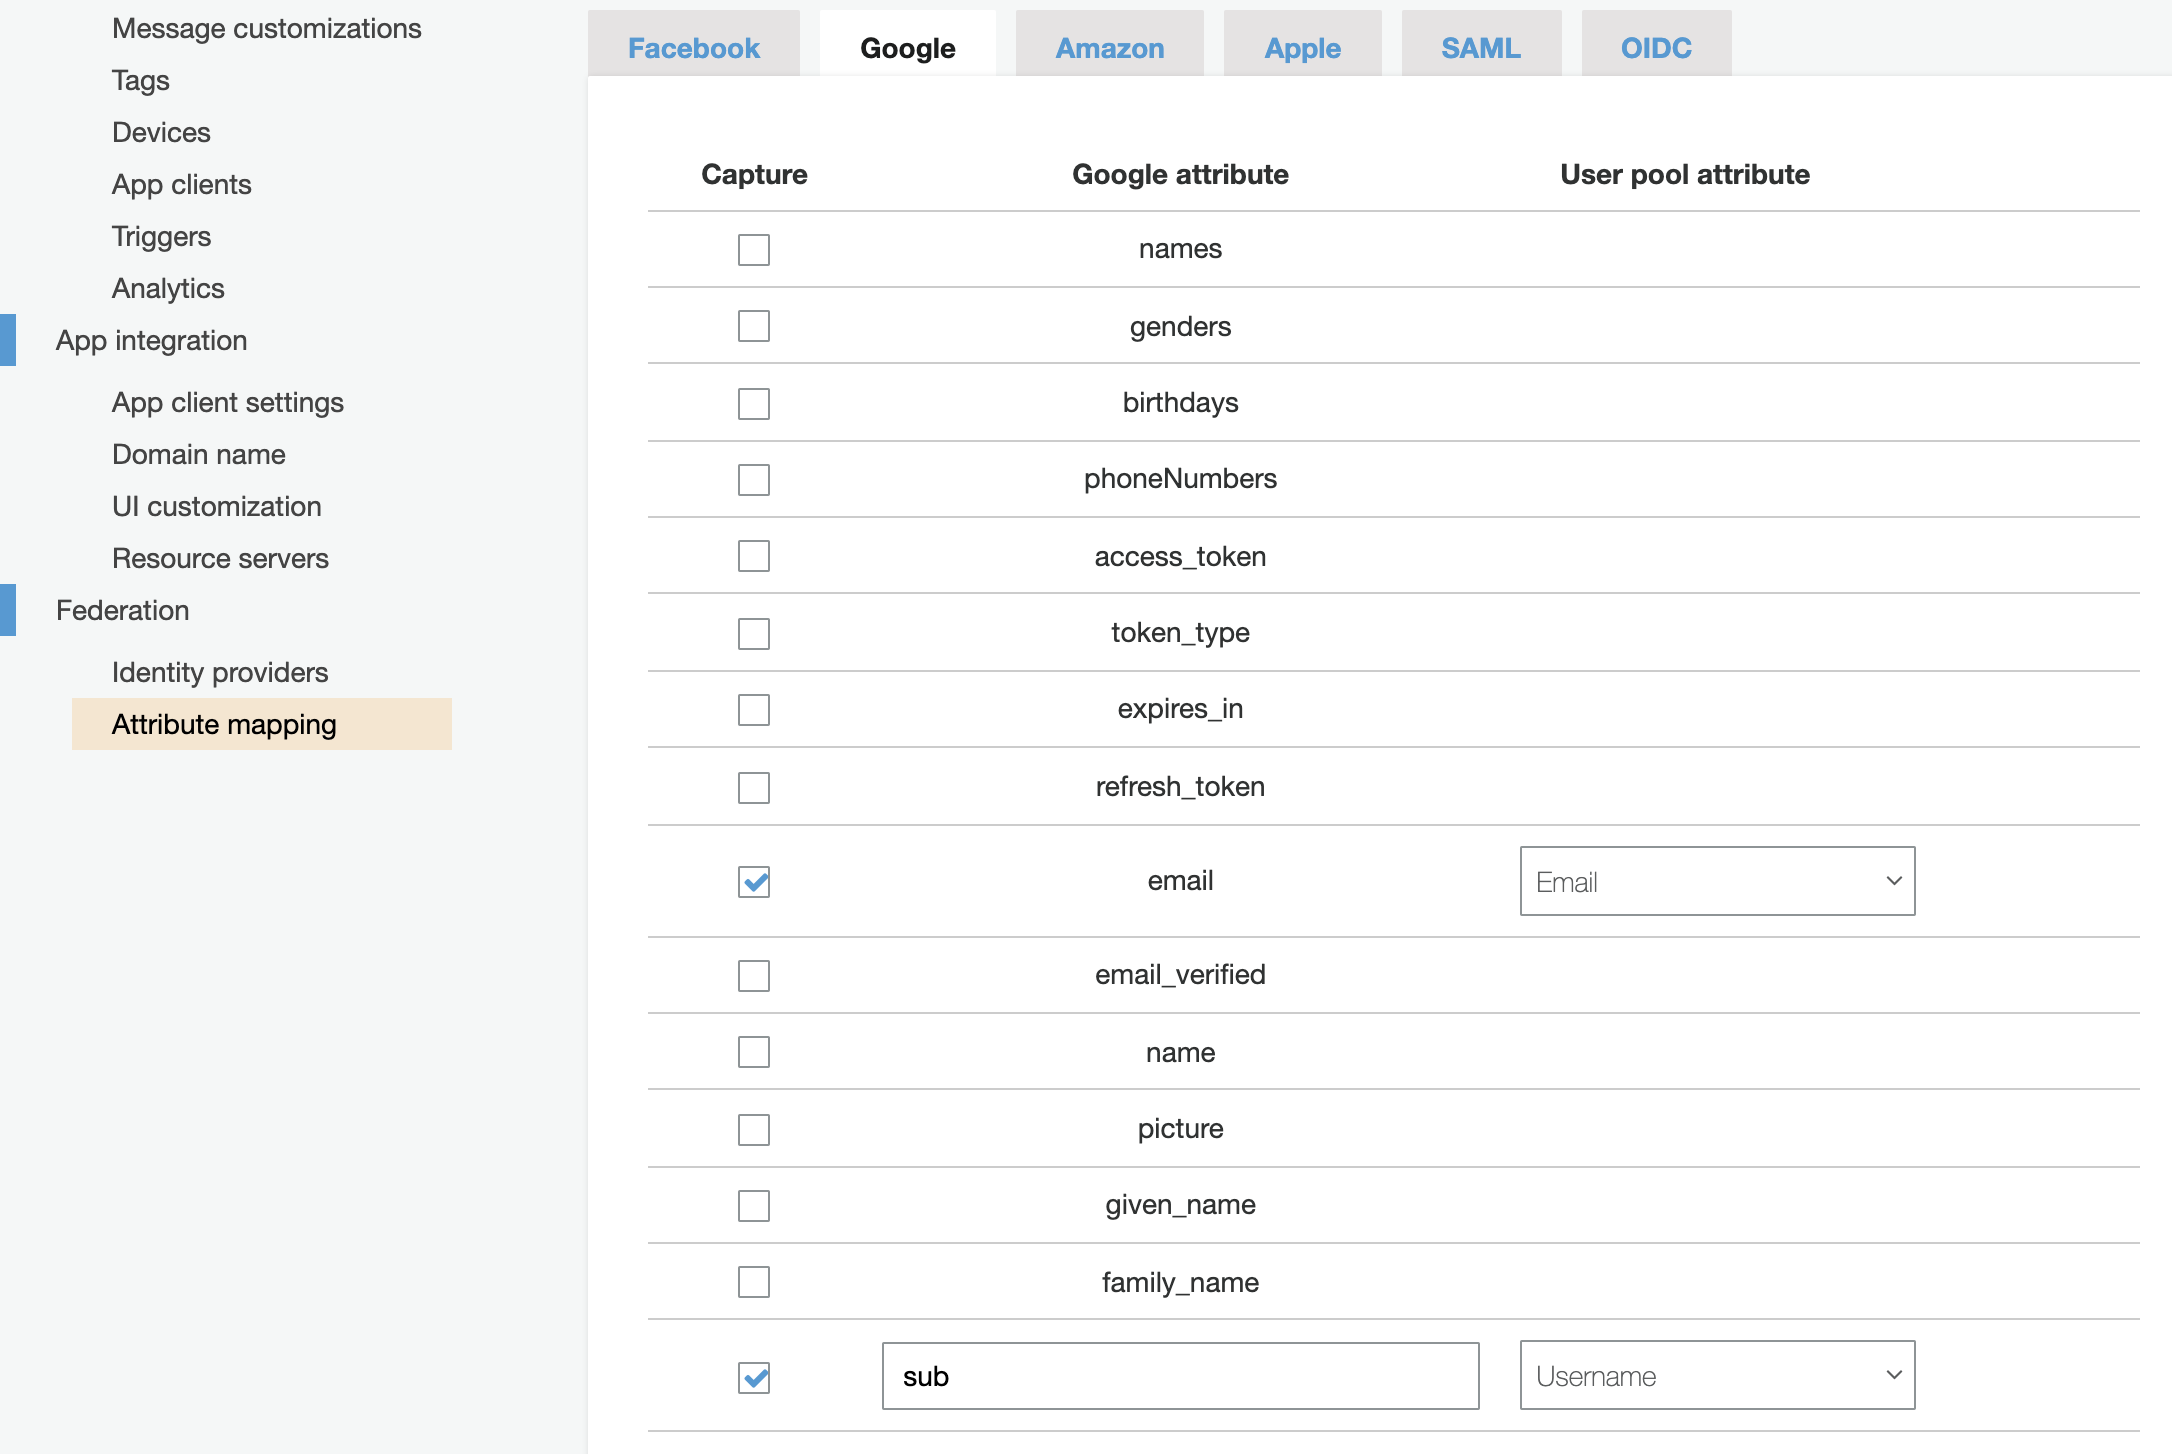This screenshot has height=1454, width=2172.
Task: Open the Username user pool attribute dropdown
Action: pyautogui.click(x=1716, y=1376)
